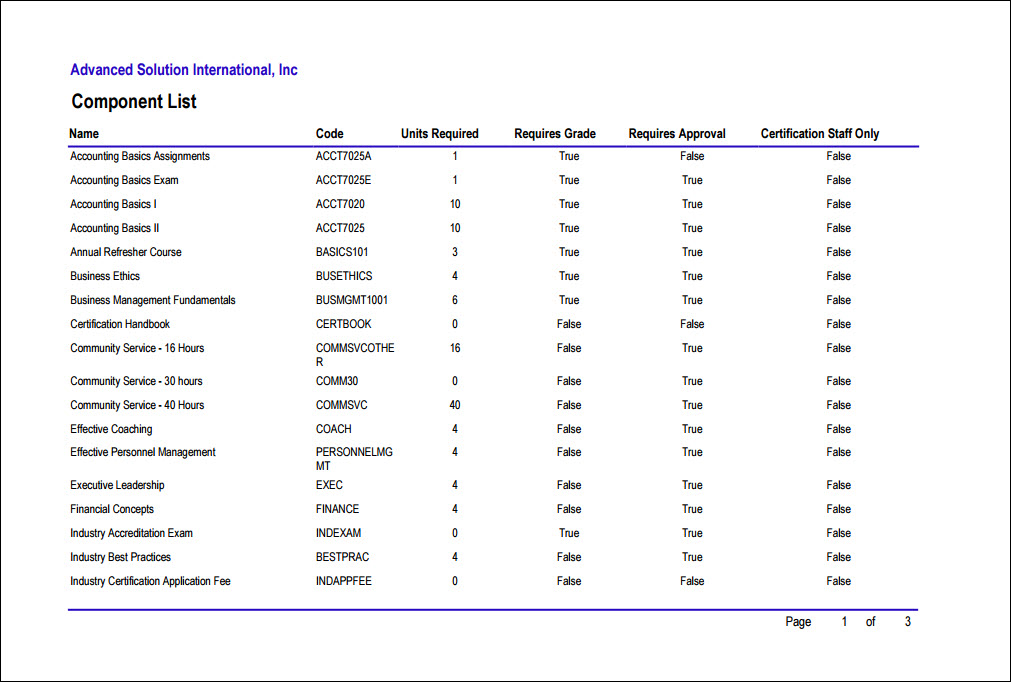Select units value 40 for COMMSVC
The image size is (1011, 682).
455,404
